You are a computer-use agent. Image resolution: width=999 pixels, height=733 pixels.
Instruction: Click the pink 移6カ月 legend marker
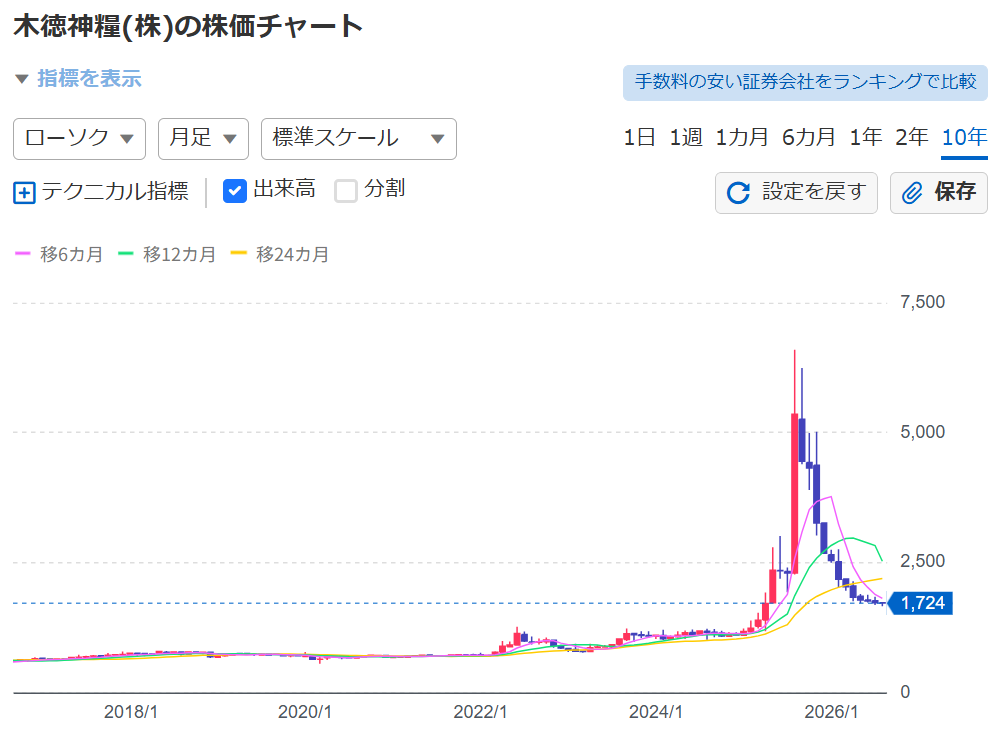22,254
